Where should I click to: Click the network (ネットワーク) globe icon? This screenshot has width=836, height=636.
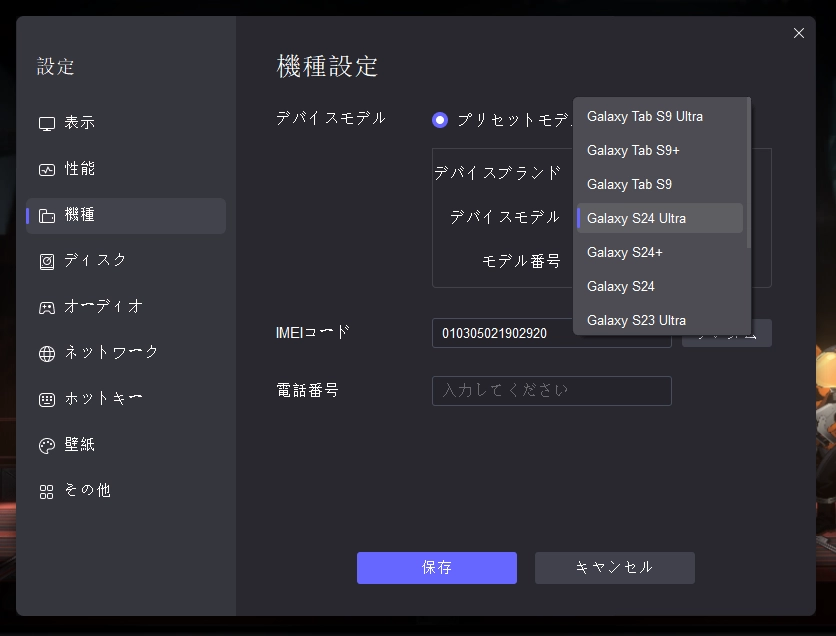(47, 353)
